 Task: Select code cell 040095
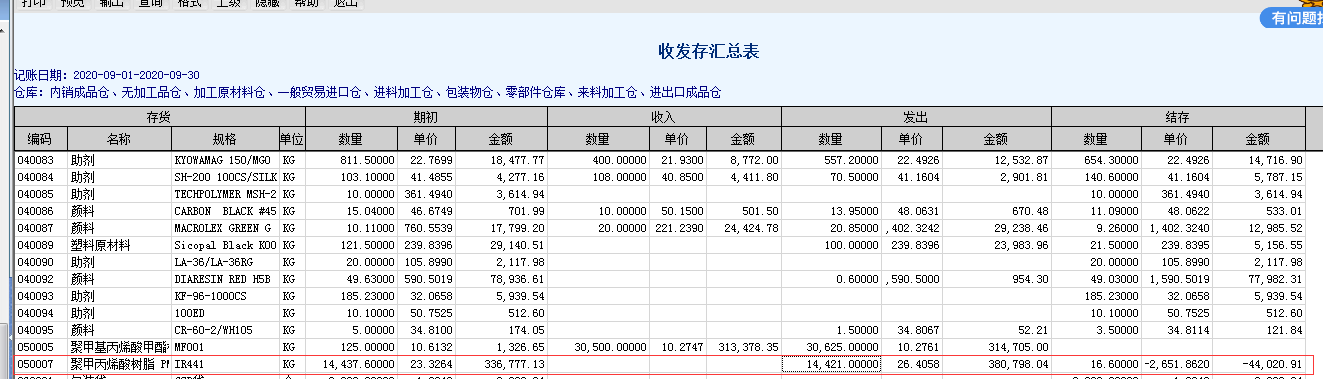pos(40,329)
